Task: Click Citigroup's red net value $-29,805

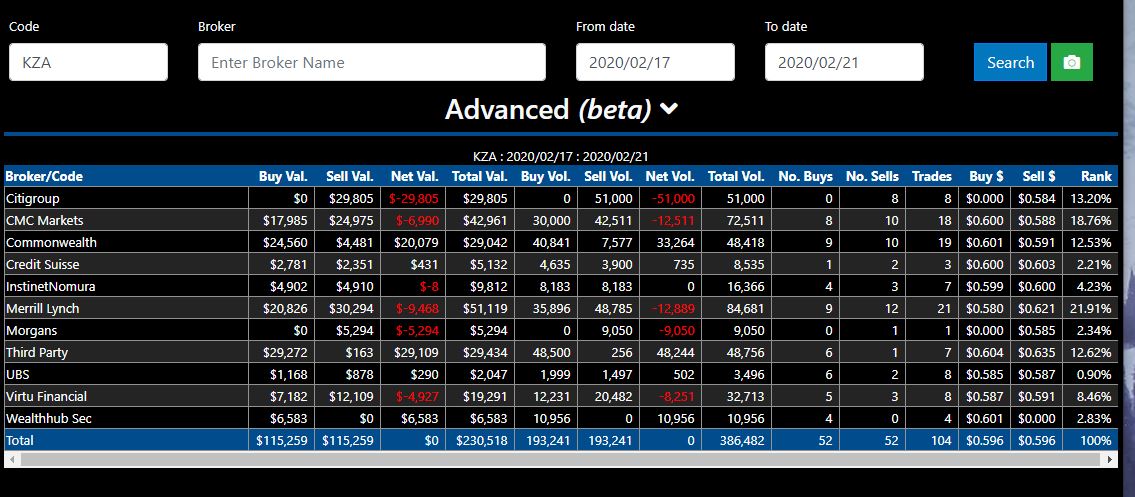Action: pyautogui.click(x=413, y=198)
